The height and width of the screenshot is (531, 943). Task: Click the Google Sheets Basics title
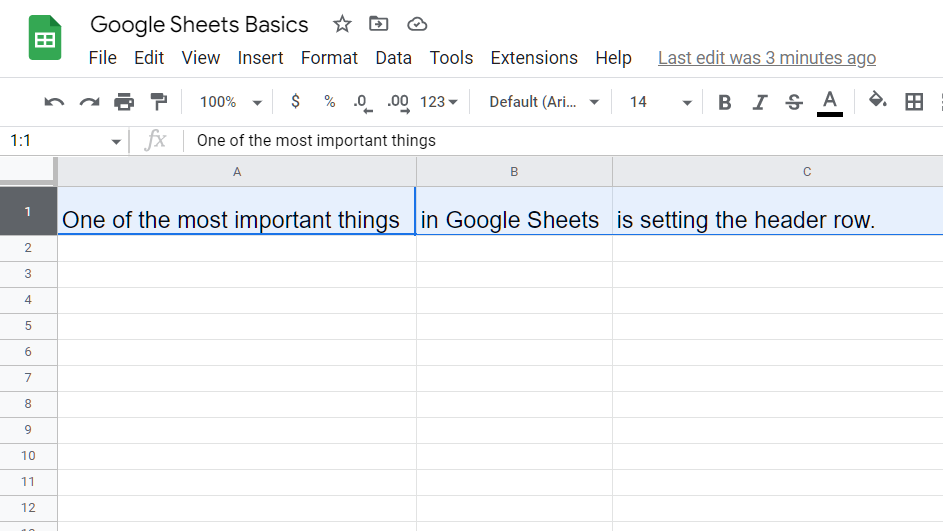pyautogui.click(x=199, y=25)
